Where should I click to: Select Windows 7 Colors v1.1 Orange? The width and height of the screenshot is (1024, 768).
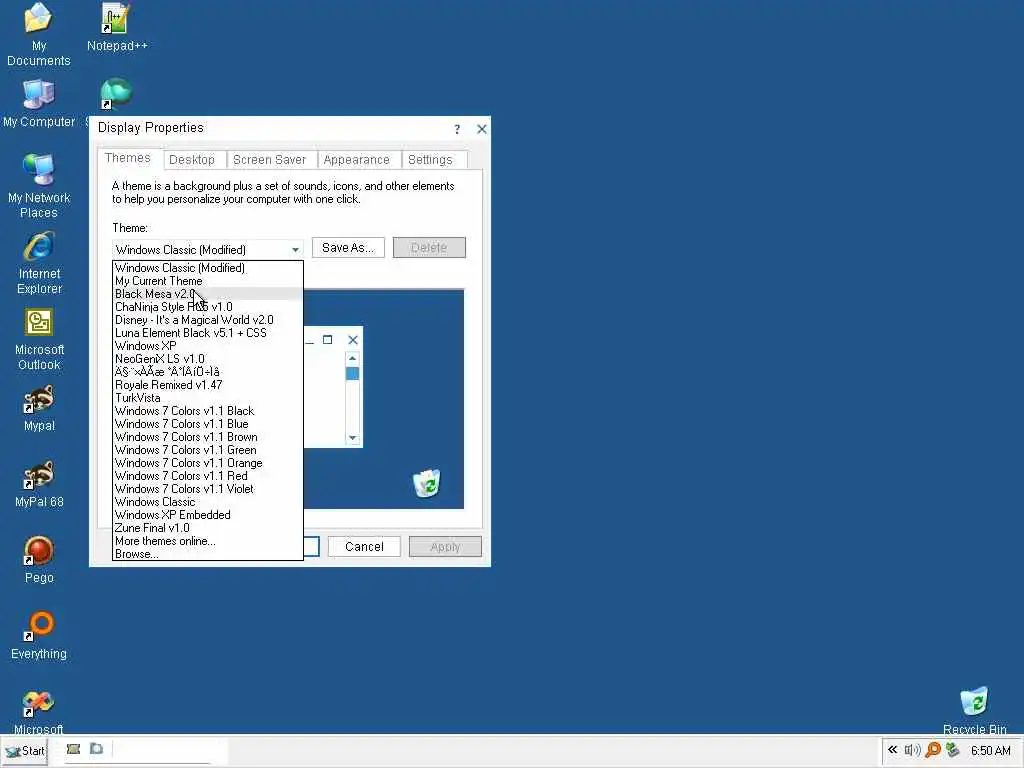[x=208, y=463]
